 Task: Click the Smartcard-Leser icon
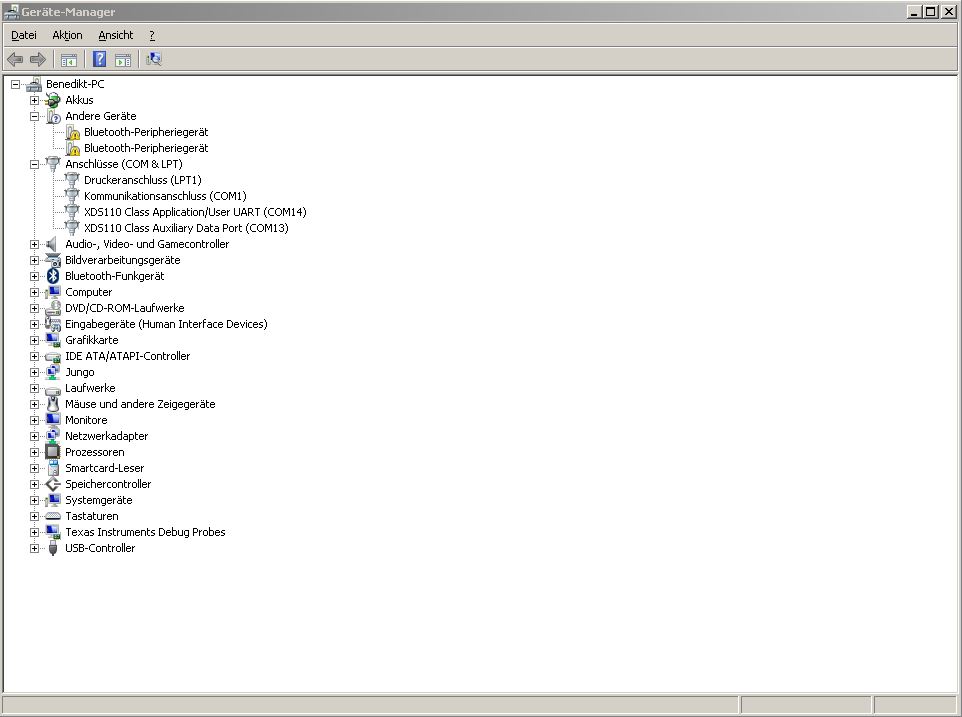tap(53, 468)
